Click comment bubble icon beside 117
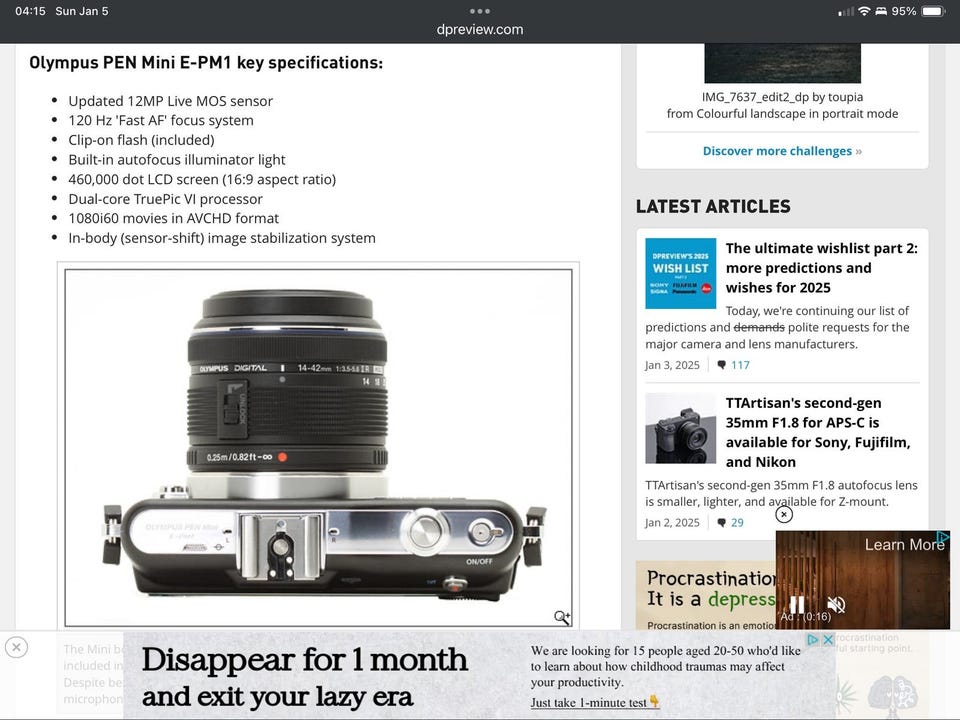The width and height of the screenshot is (960, 720). pos(722,365)
